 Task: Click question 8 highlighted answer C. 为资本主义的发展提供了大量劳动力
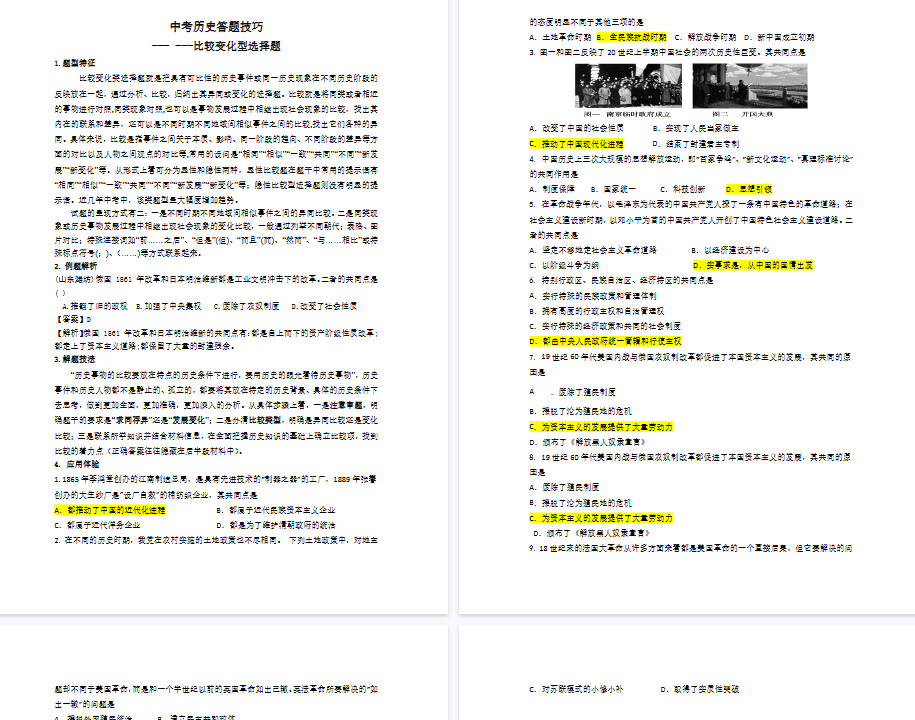(x=601, y=518)
